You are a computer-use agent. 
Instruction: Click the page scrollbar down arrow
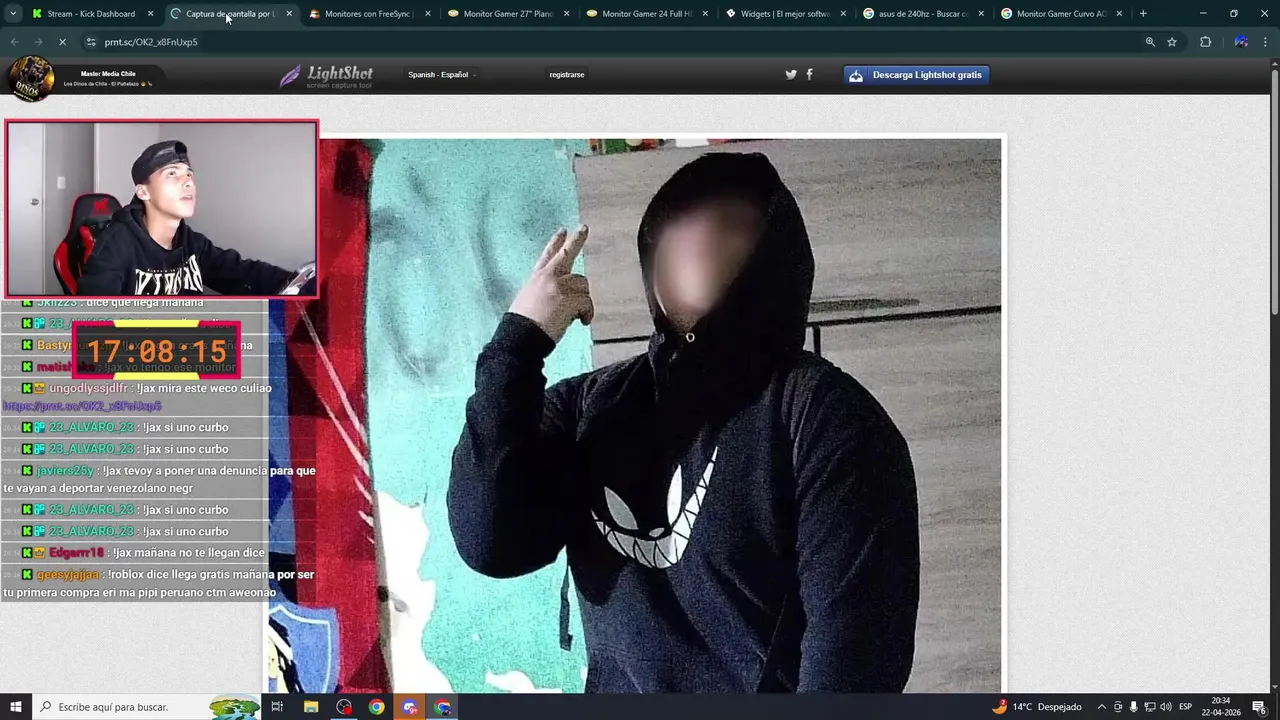point(1274,687)
